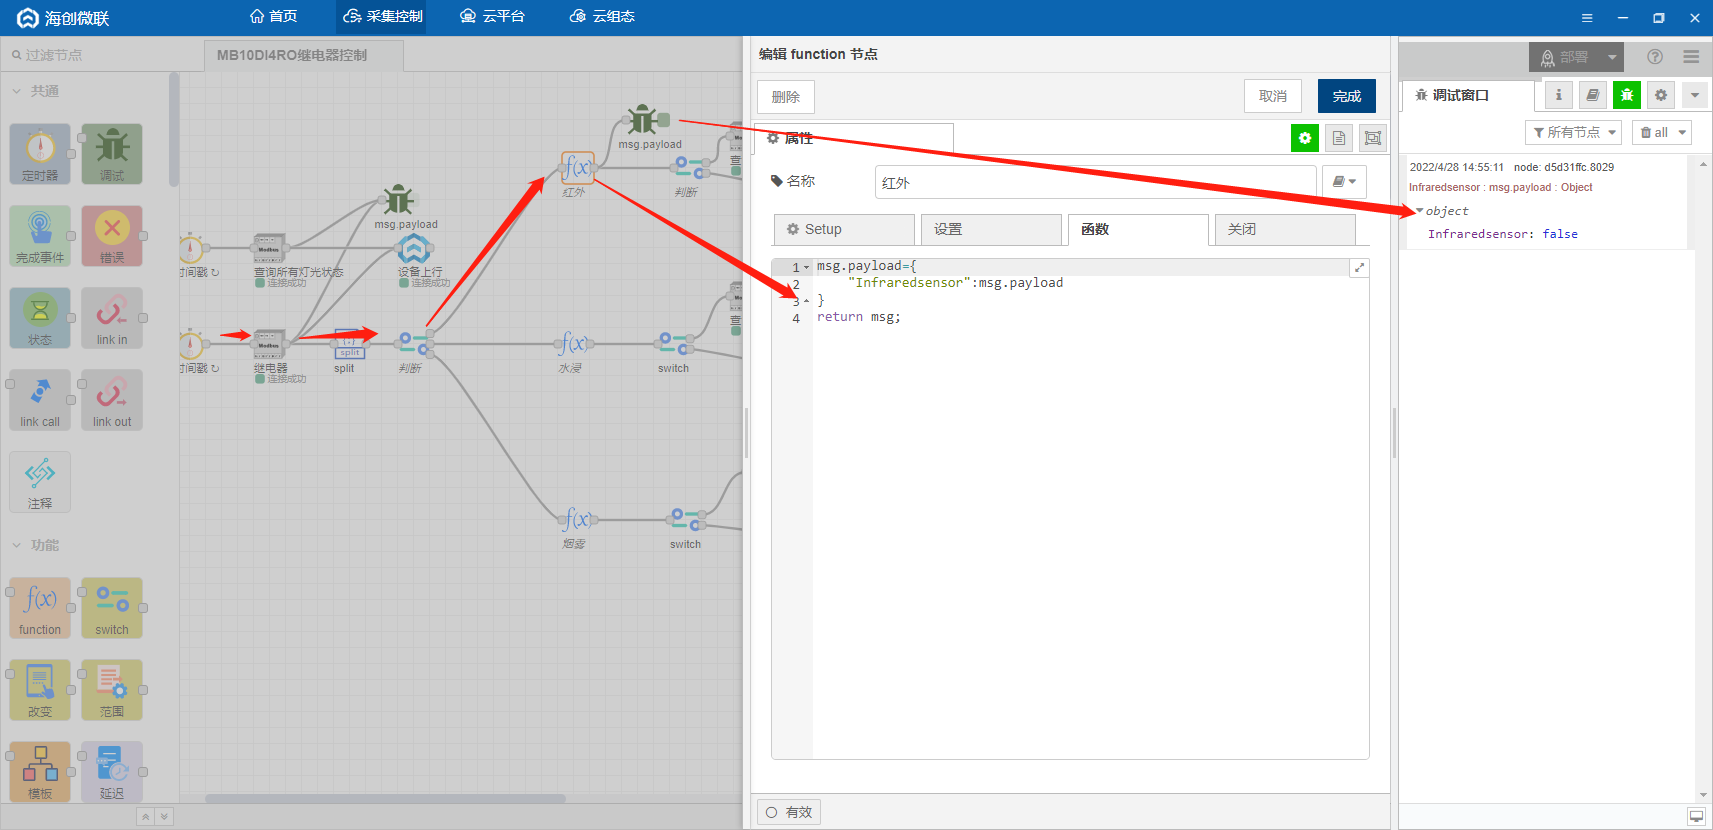Open the name field library dropdown
Screen dimensions: 1713x830
1344,182
